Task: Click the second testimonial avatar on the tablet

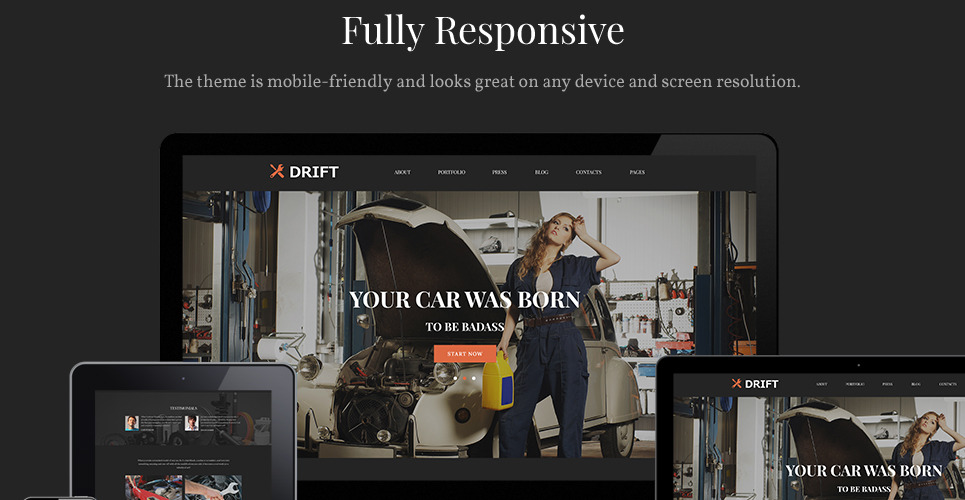Action: [x=191, y=423]
